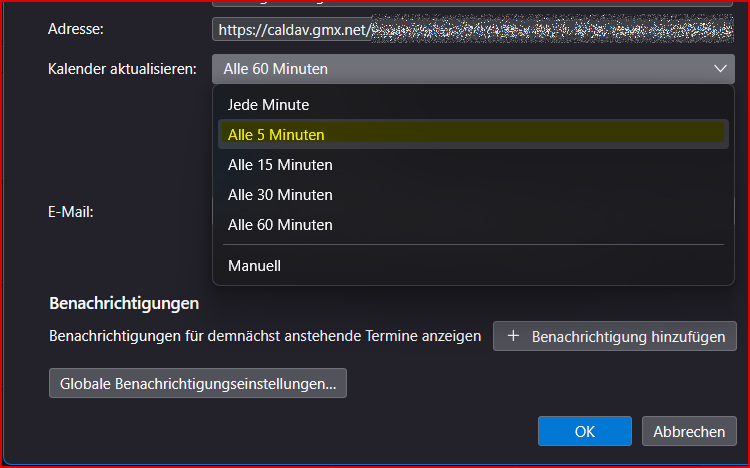Viewport: 750px width, 468px height.
Task: Choose the Manuell refresh option
Action: pos(473,266)
